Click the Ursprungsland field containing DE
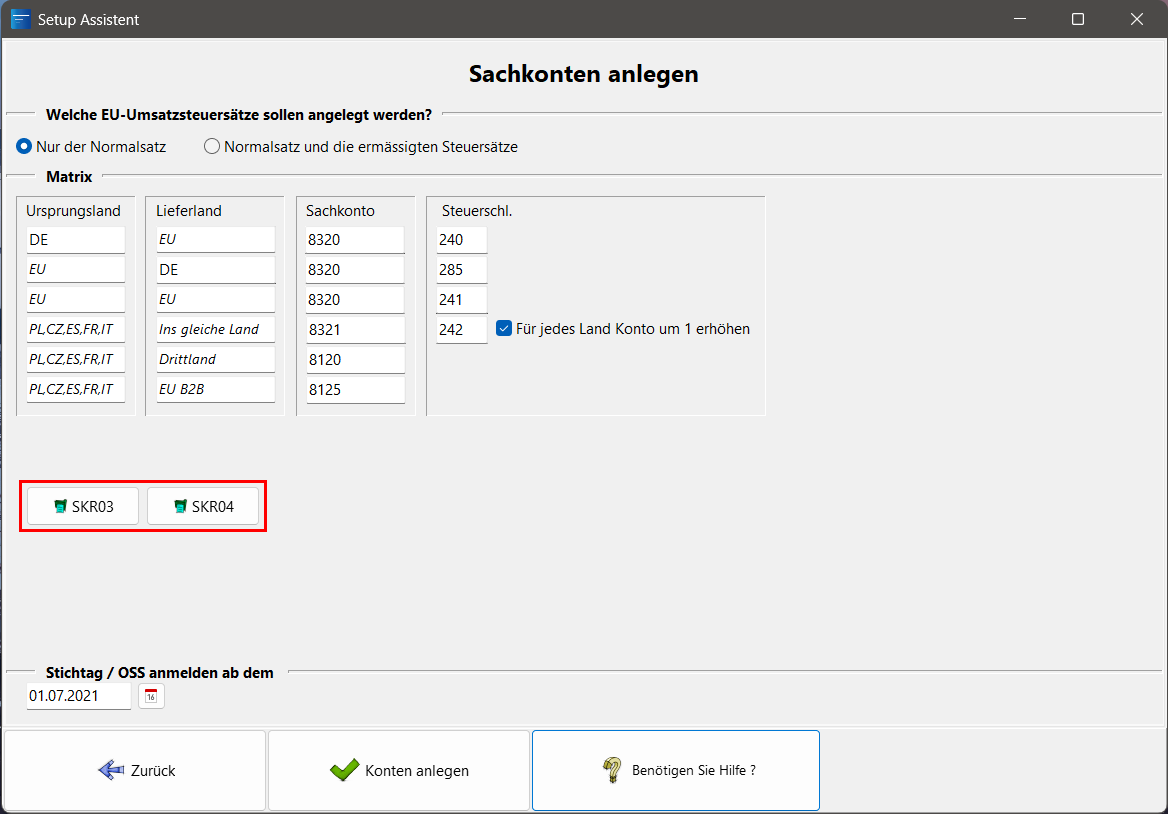 click(x=76, y=240)
